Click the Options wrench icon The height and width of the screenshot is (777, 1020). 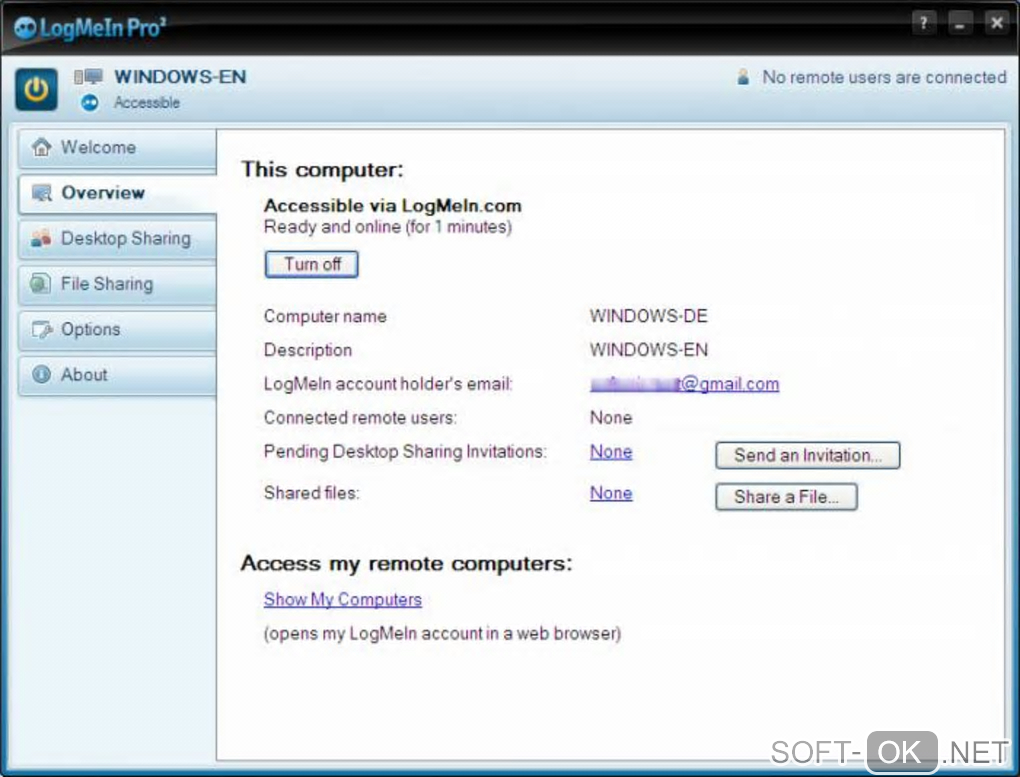[x=42, y=329]
